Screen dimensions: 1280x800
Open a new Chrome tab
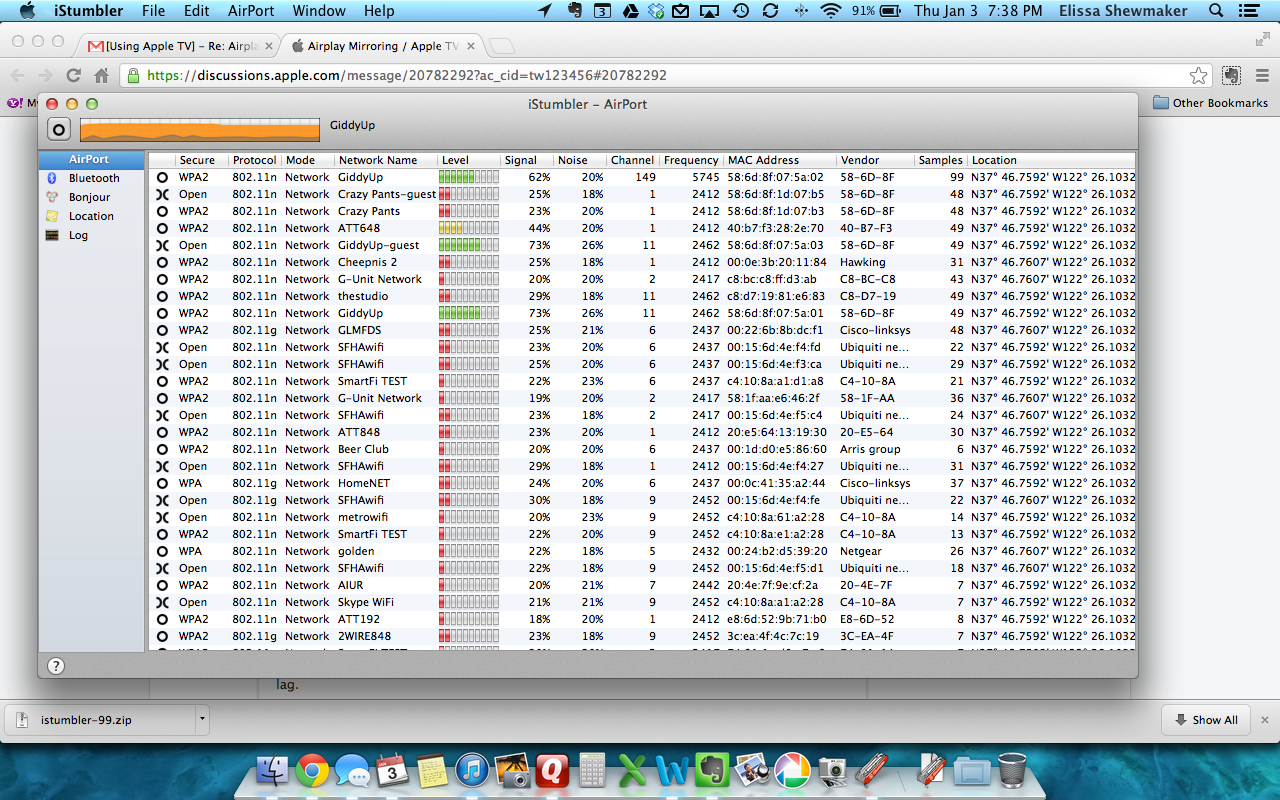pyautogui.click(x=502, y=46)
